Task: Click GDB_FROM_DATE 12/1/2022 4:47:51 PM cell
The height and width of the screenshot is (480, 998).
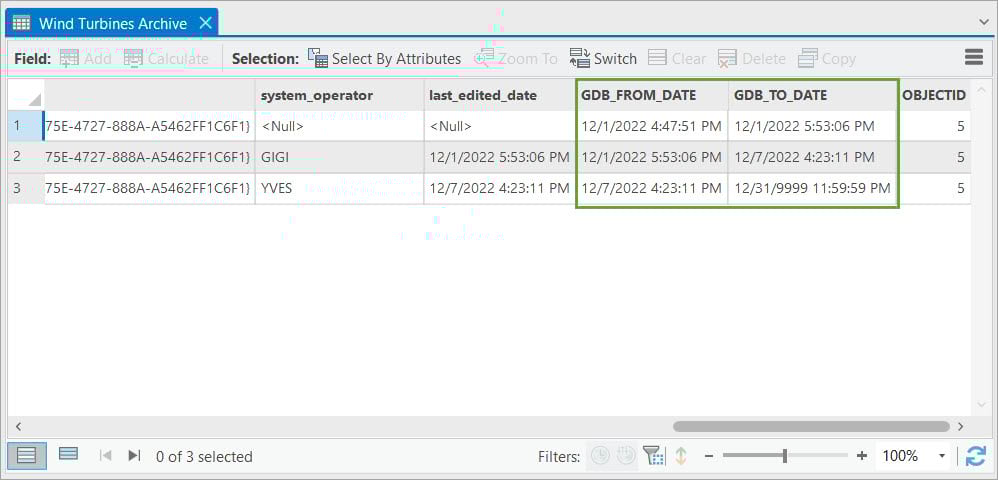Action: [652, 126]
